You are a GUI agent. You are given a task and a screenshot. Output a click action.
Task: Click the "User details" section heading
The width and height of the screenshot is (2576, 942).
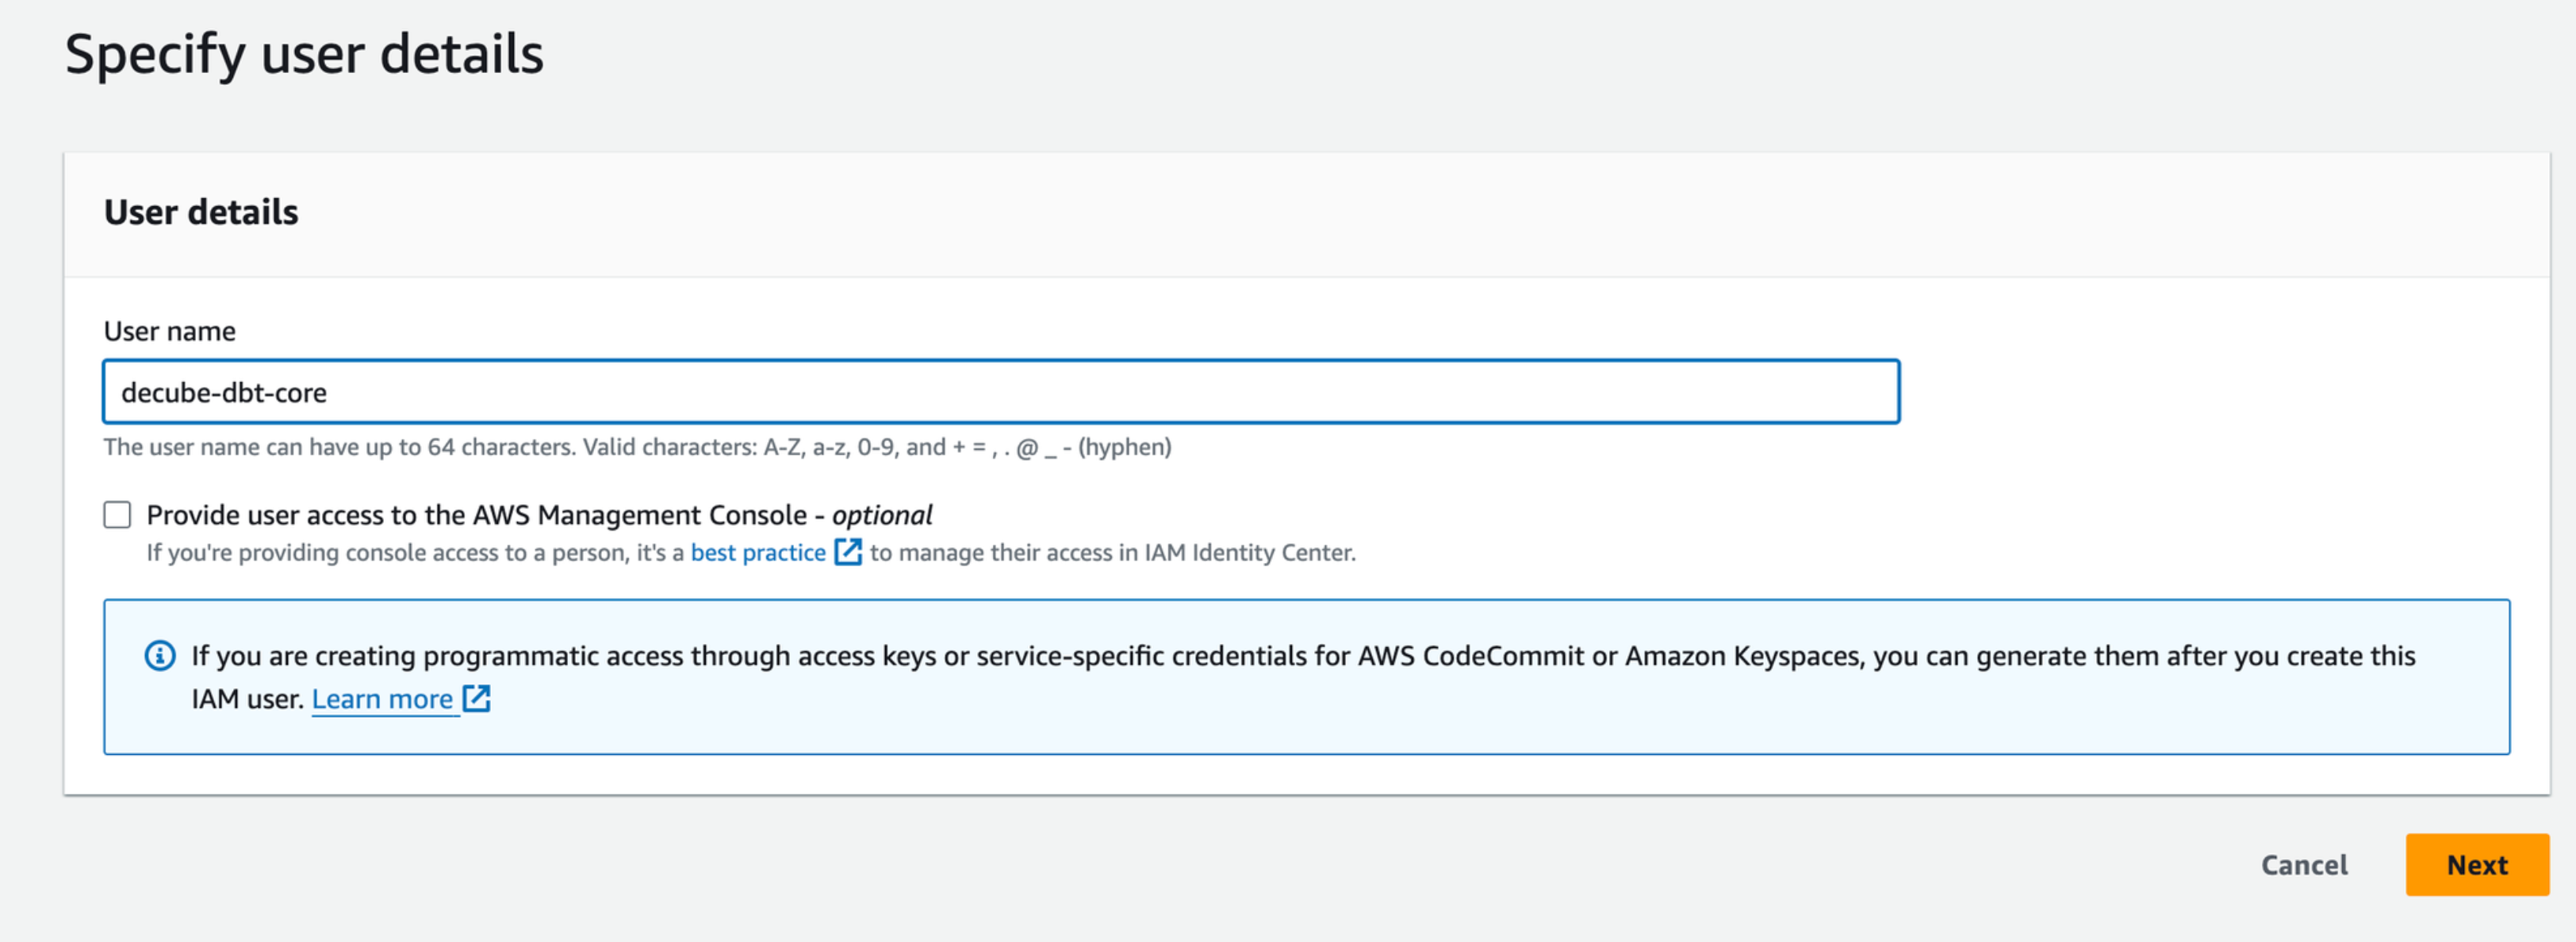tap(201, 212)
